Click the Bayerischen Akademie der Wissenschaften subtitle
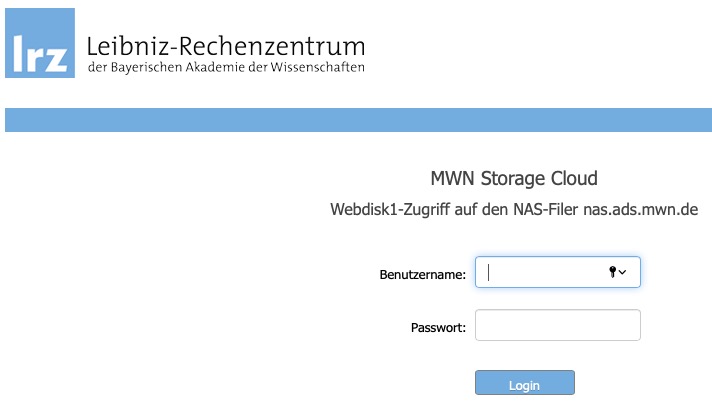712x410 pixels. (226, 68)
